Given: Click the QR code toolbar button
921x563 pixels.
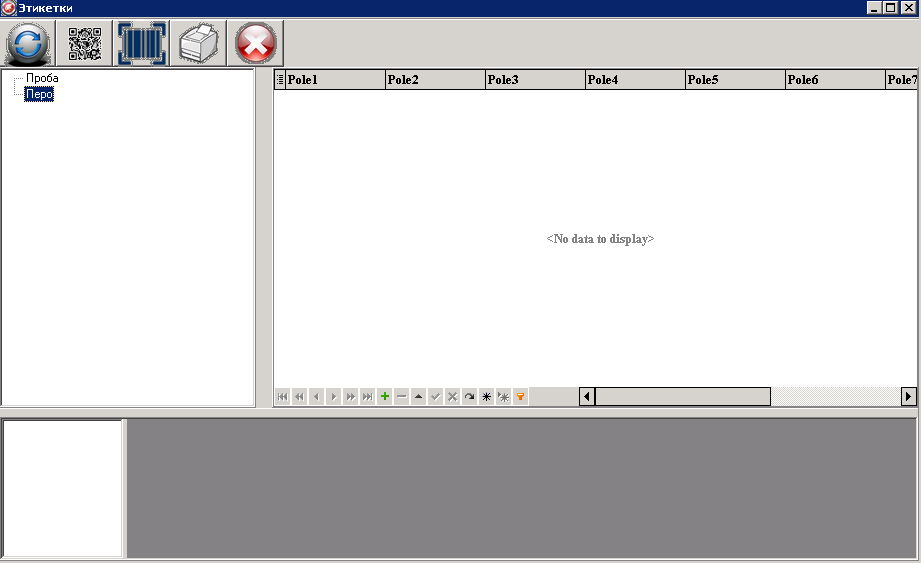Looking at the screenshot, I should (85, 44).
